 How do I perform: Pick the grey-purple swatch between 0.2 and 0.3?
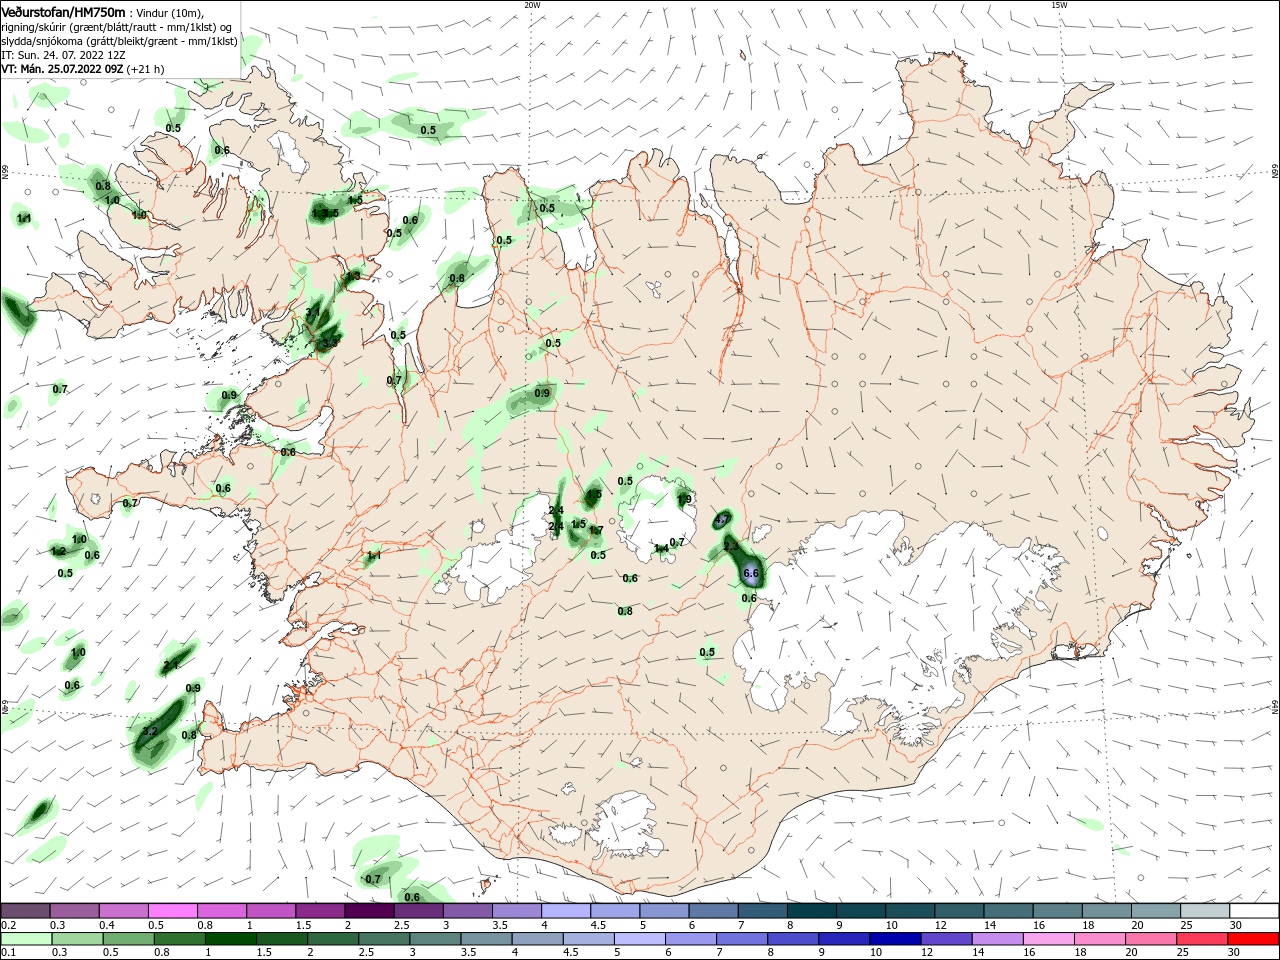pyautogui.click(x=25, y=910)
